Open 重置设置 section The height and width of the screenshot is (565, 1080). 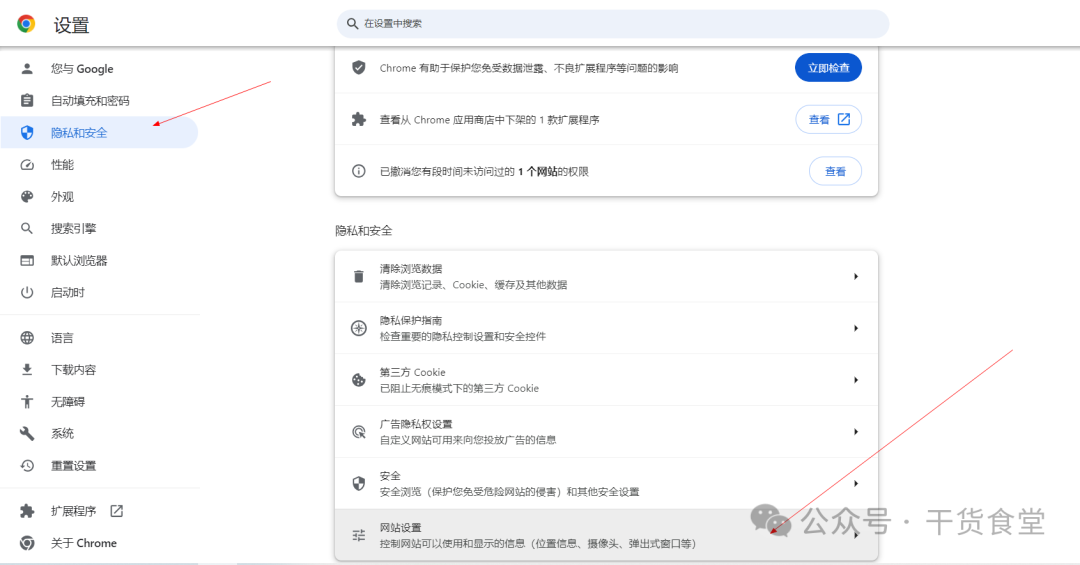point(99,466)
